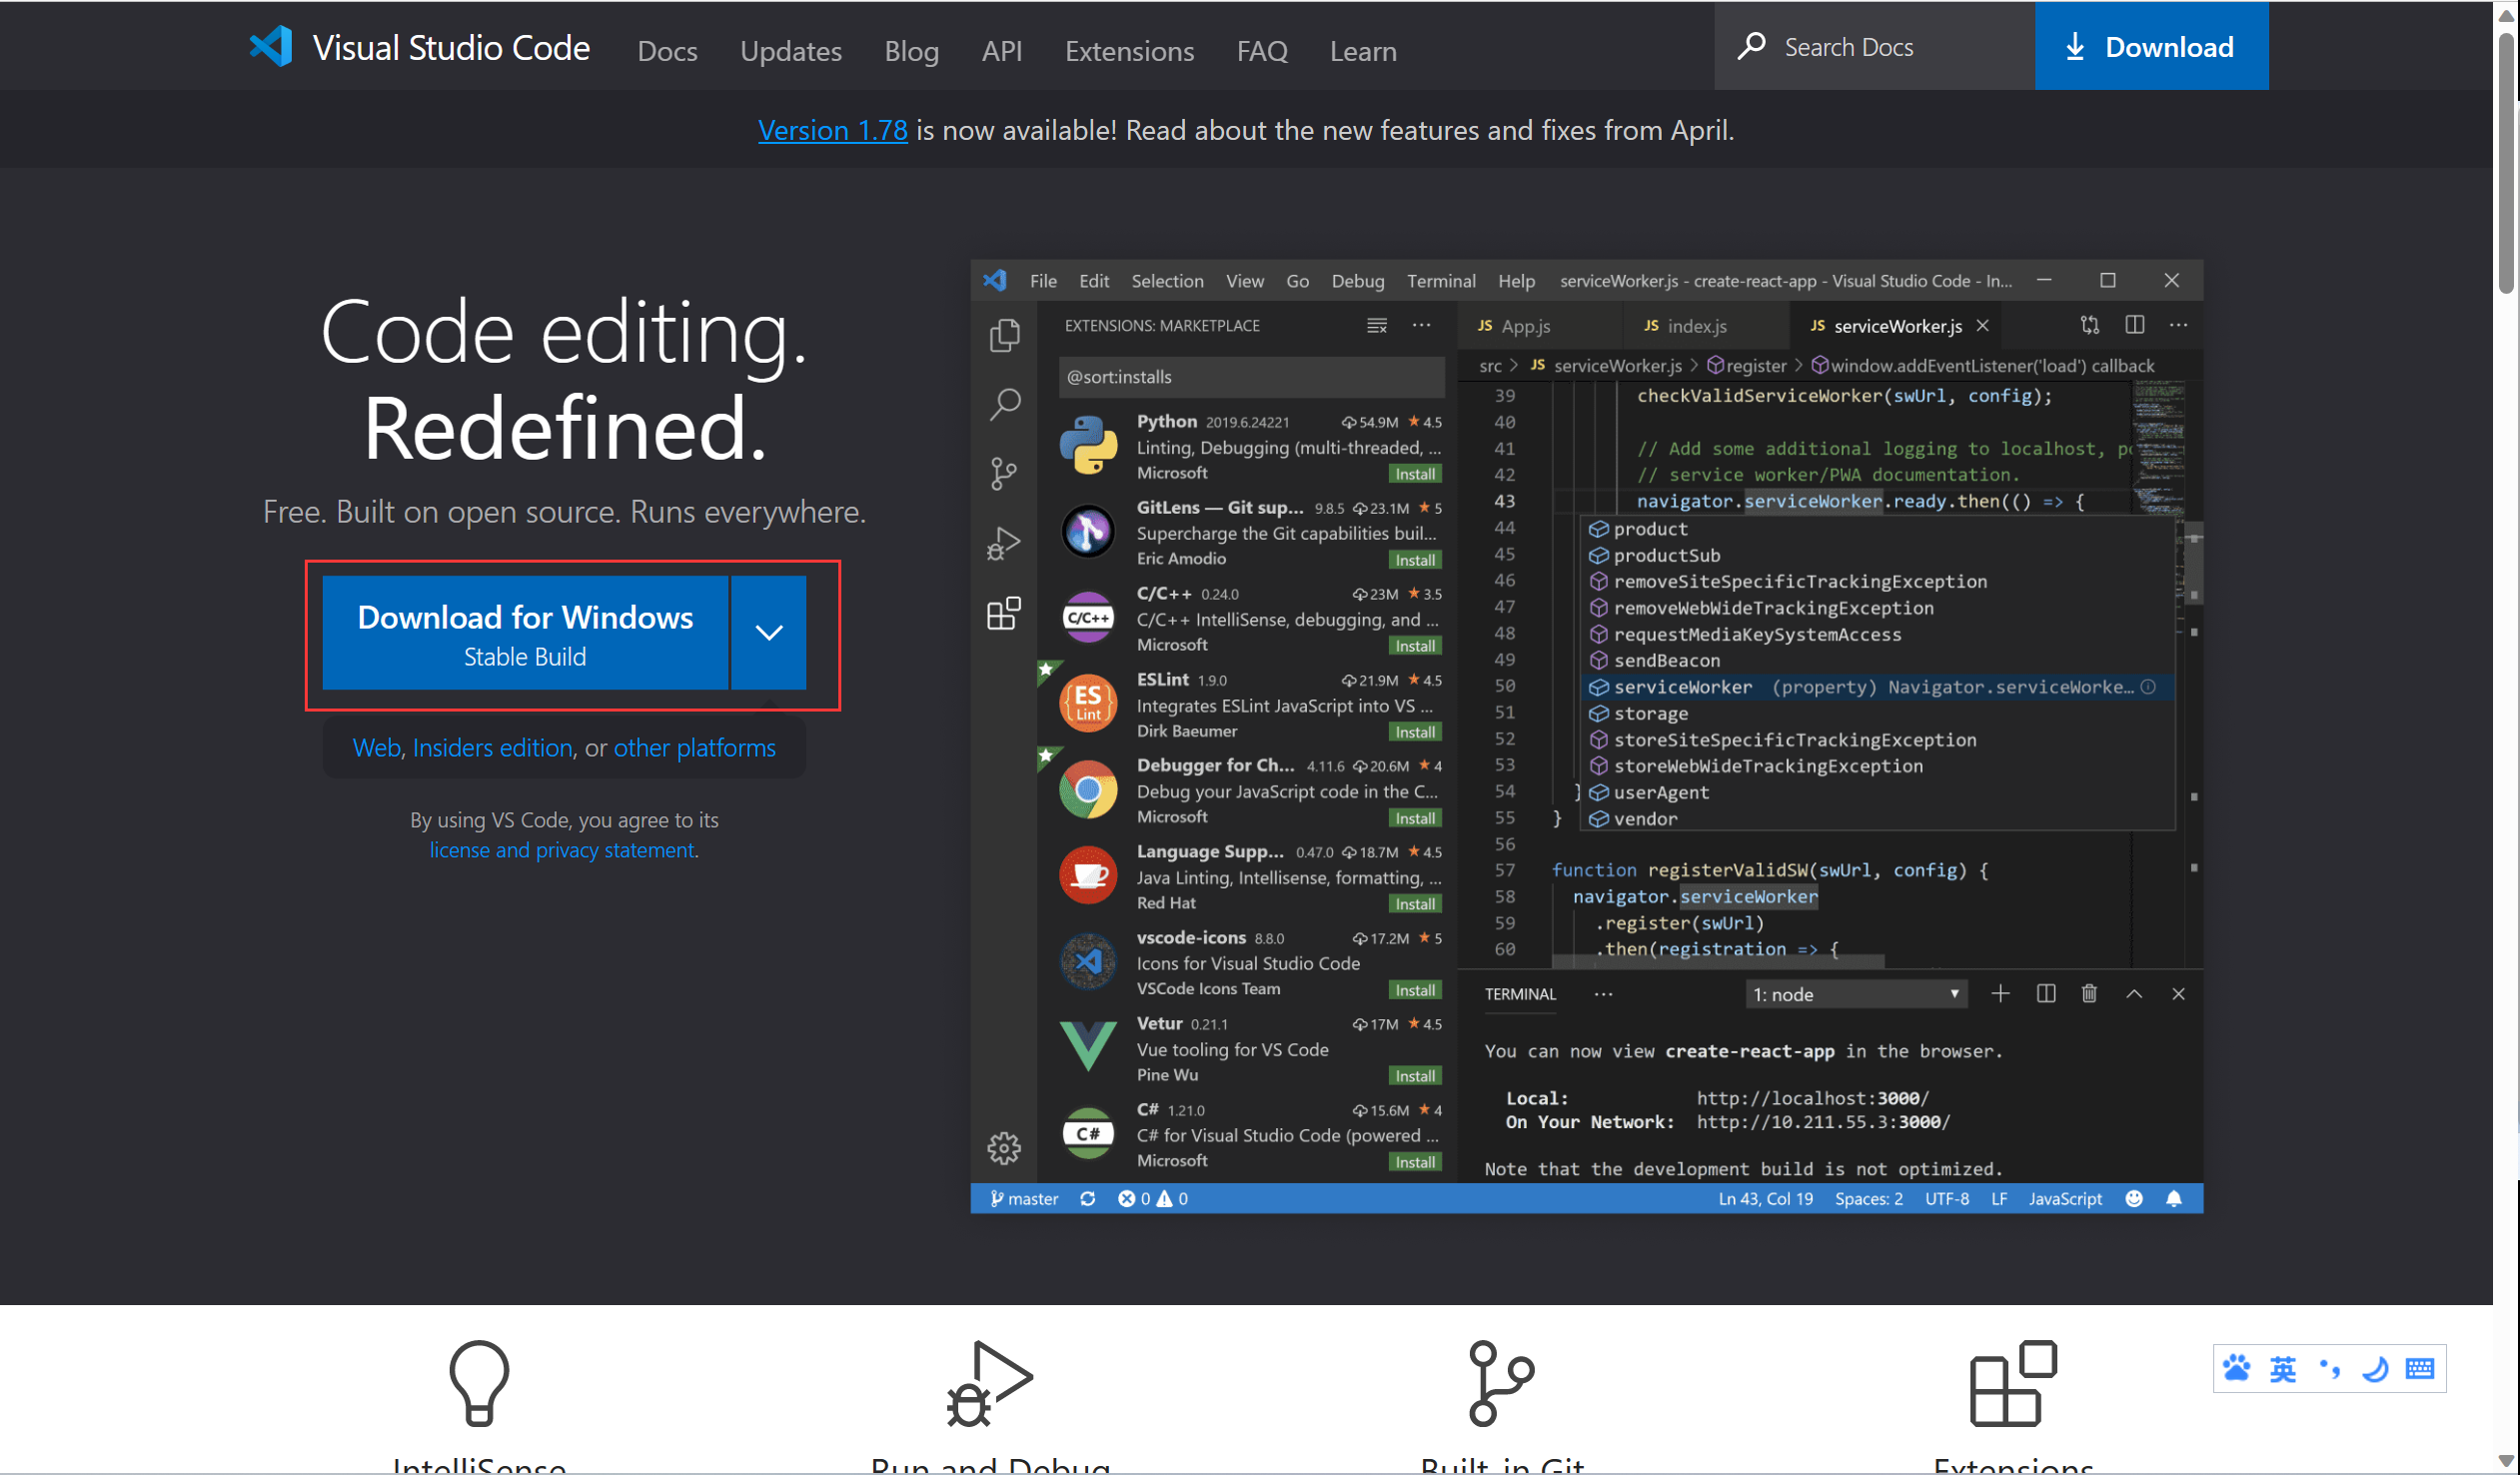Click Download for Windows Stable Build
The height and width of the screenshot is (1475, 2520).
tap(525, 633)
